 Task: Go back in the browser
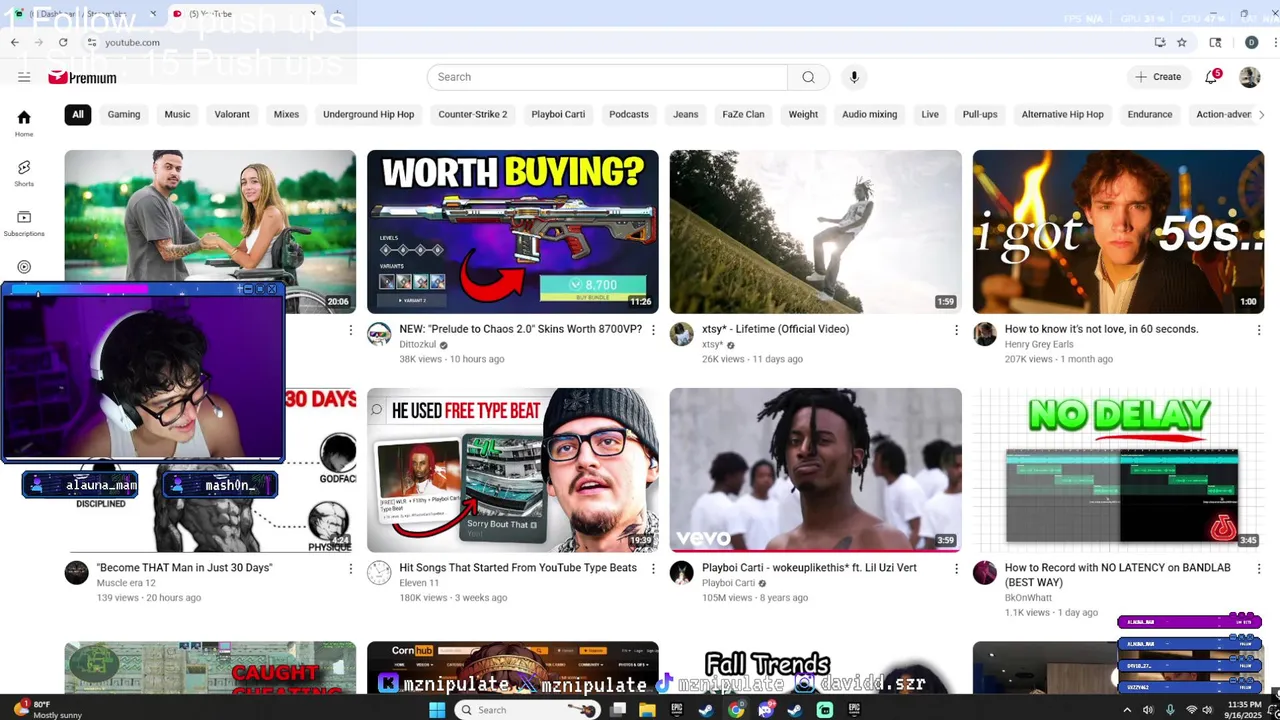point(14,42)
